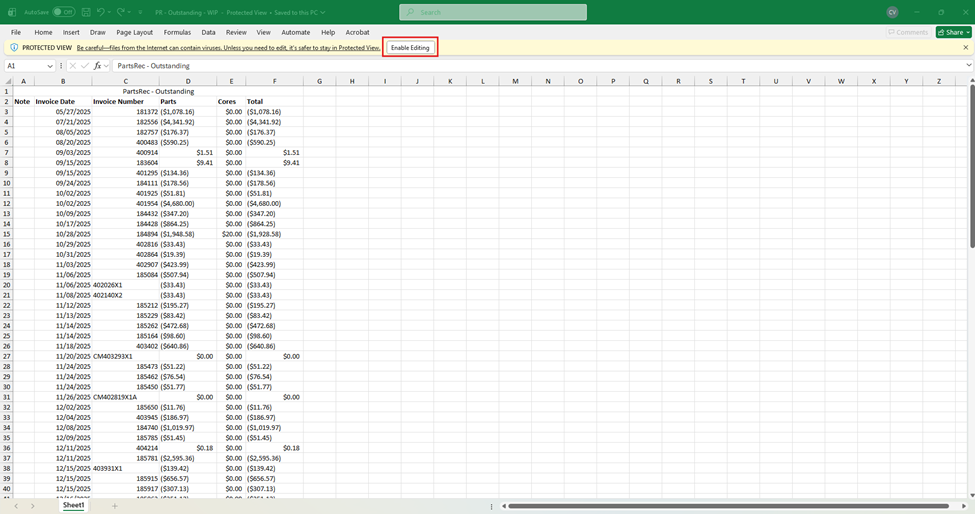Switch to the Home ribbon tab
This screenshot has height=514, width=975.
43,32
